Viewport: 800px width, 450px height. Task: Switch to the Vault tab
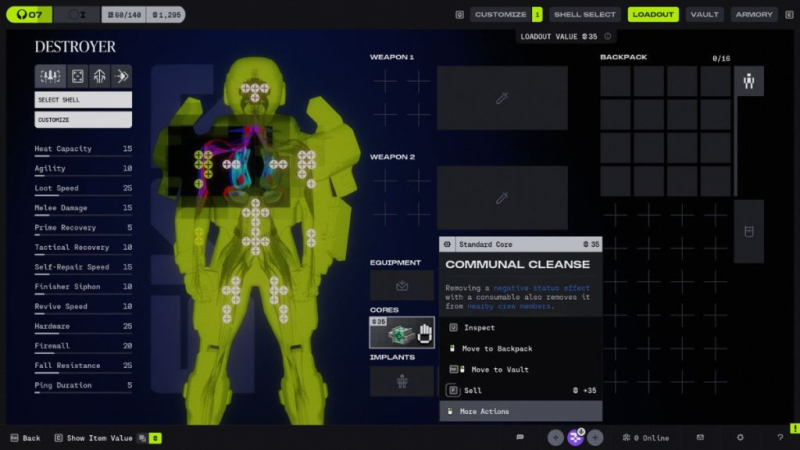tap(704, 15)
